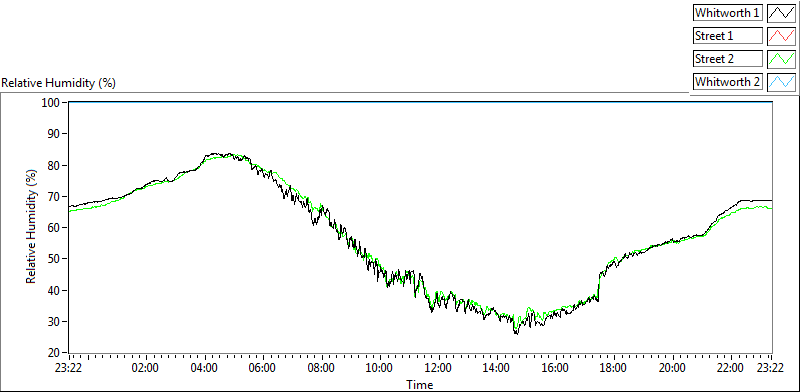Viewport: 800px width, 392px height.
Task: Click the 12:00 time label
Action: pos(438,368)
